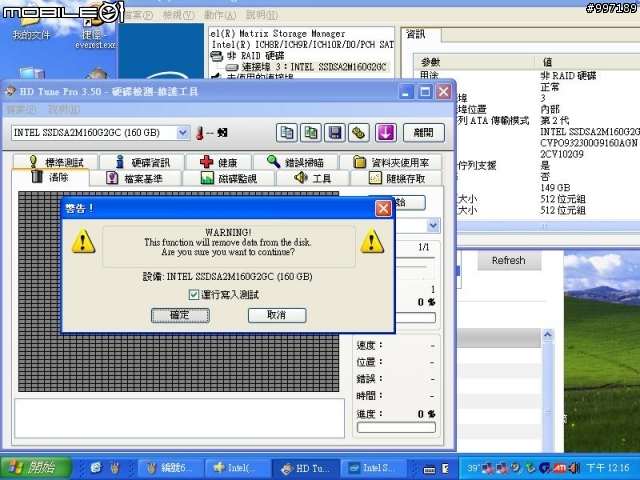Click the ATI tray icon
The height and width of the screenshot is (480, 640).
click(x=559, y=468)
